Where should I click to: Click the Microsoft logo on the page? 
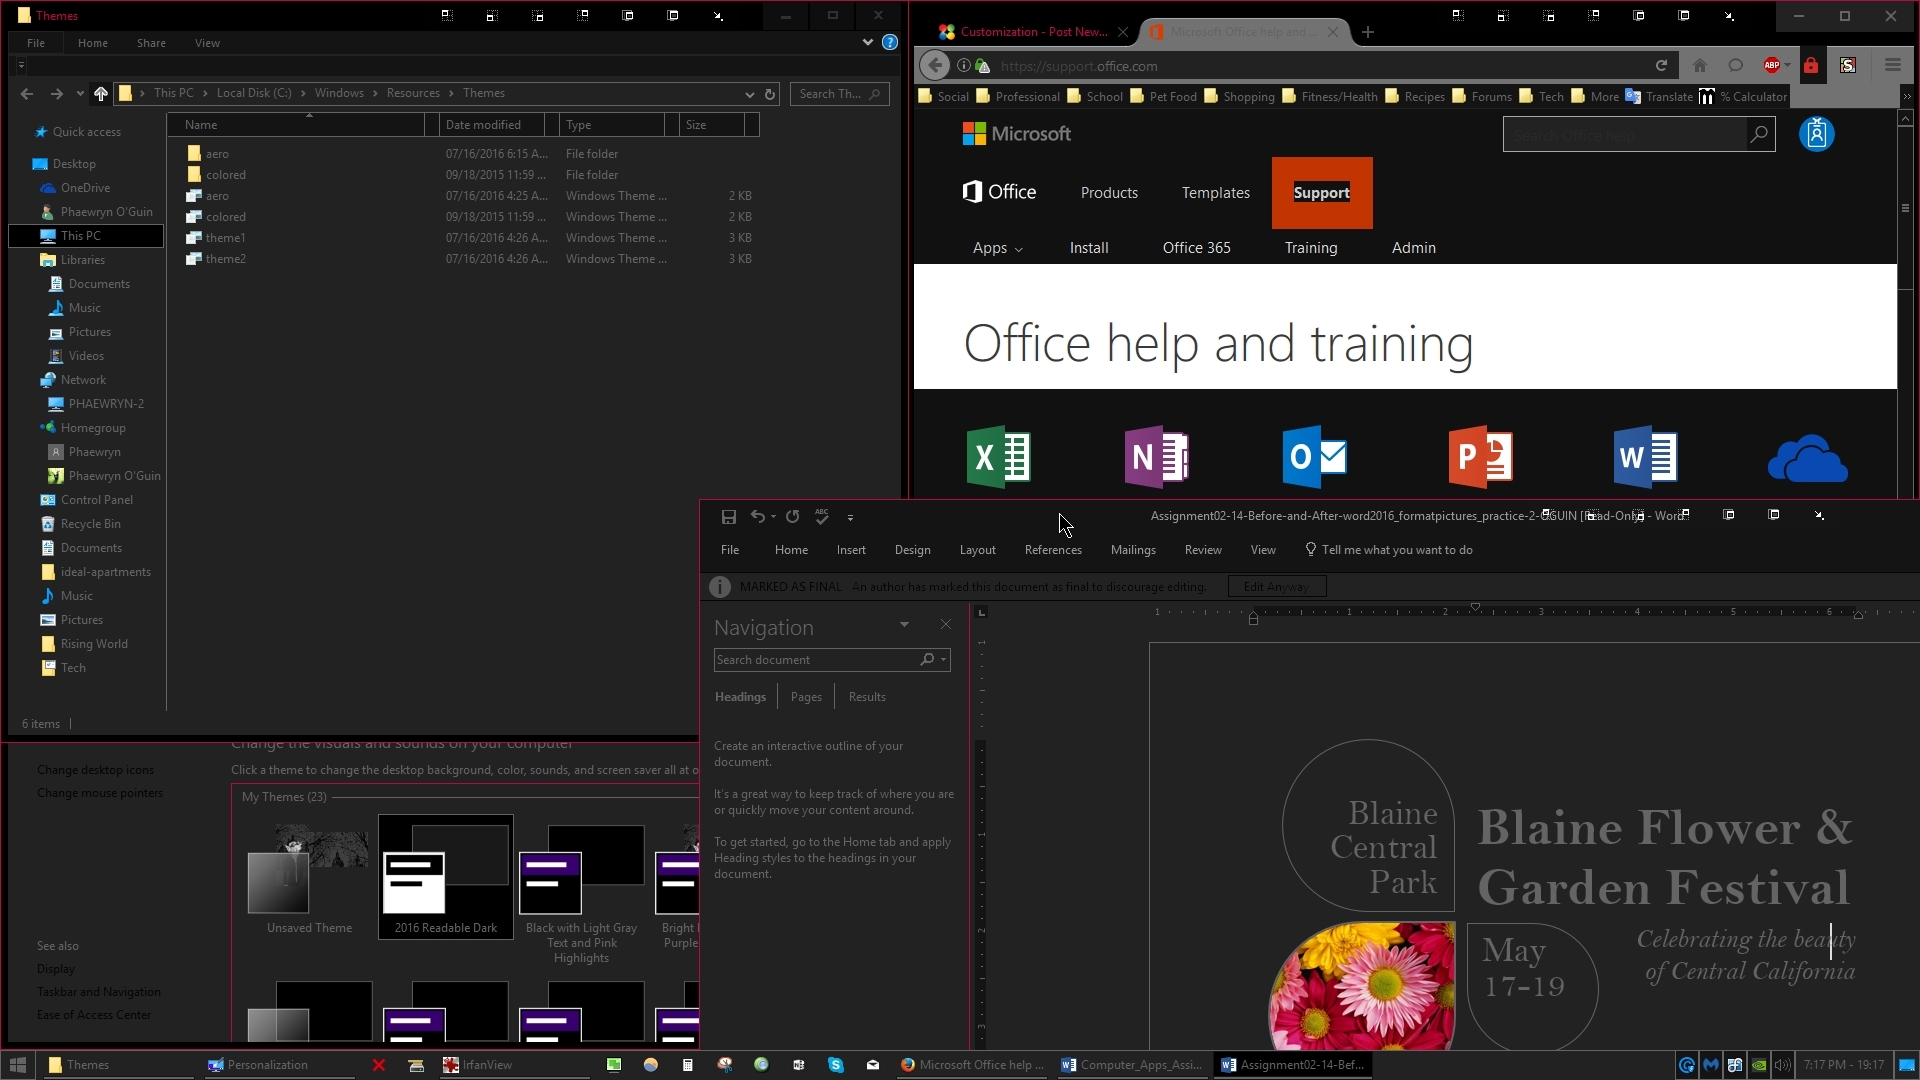(x=1017, y=134)
